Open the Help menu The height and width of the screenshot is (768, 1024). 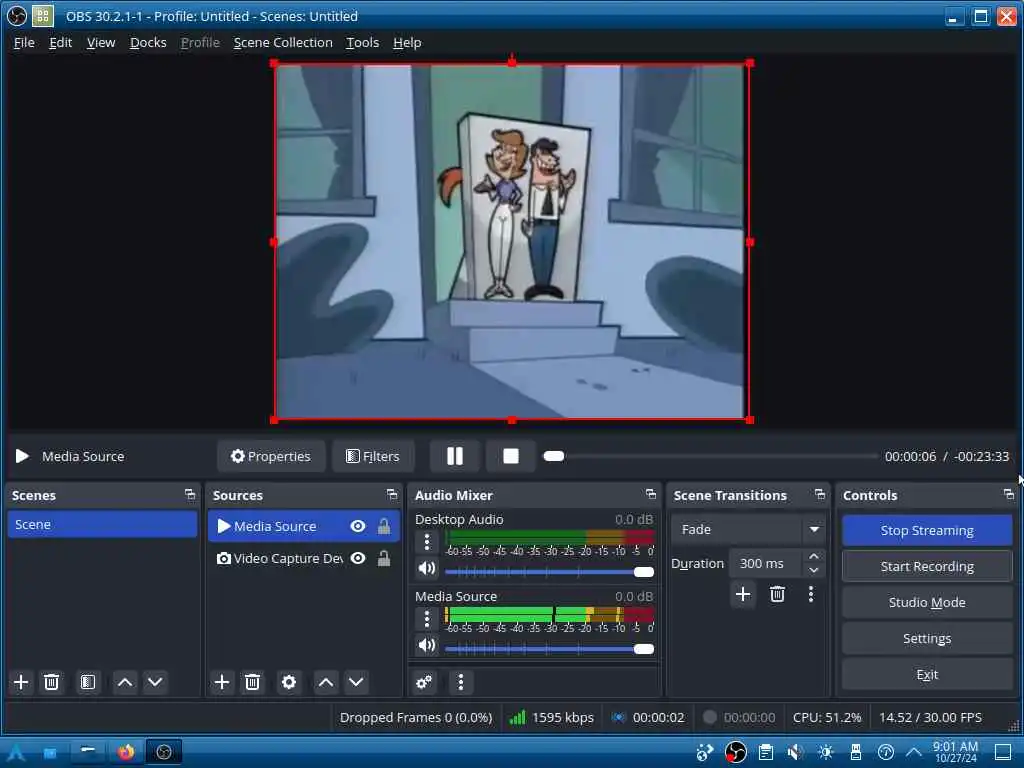(x=407, y=42)
